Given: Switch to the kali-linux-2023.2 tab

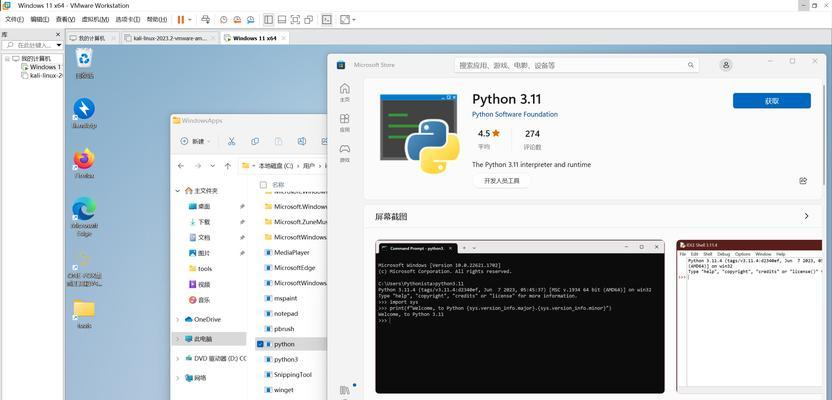Looking at the screenshot, I should click(170, 38).
